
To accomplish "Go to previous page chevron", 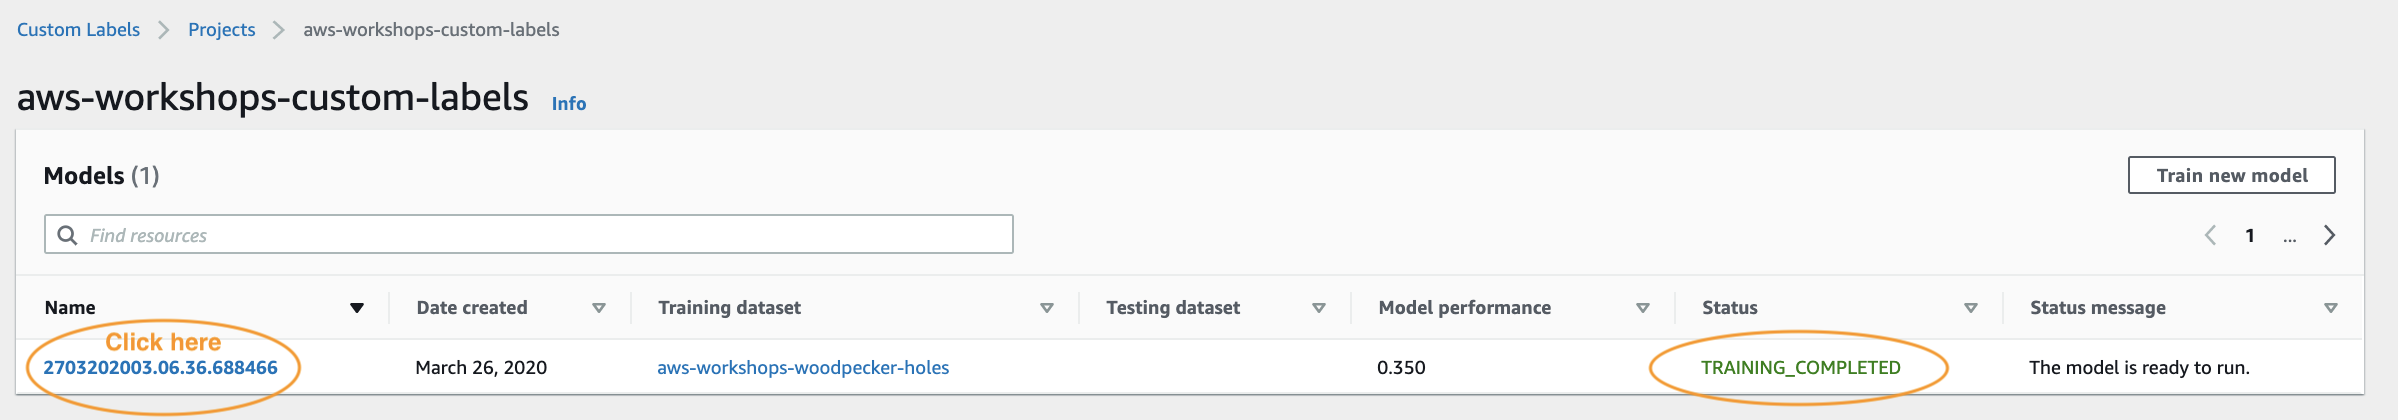I will point(2210,235).
